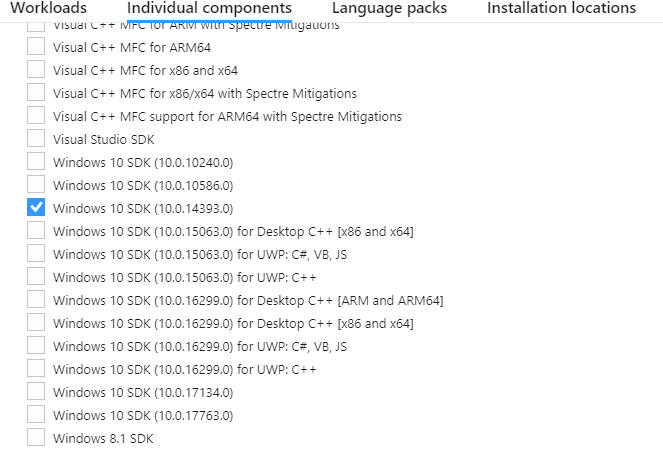This screenshot has width=663, height=450.
Task: Switch to the Workloads tab
Action: (56, 8)
